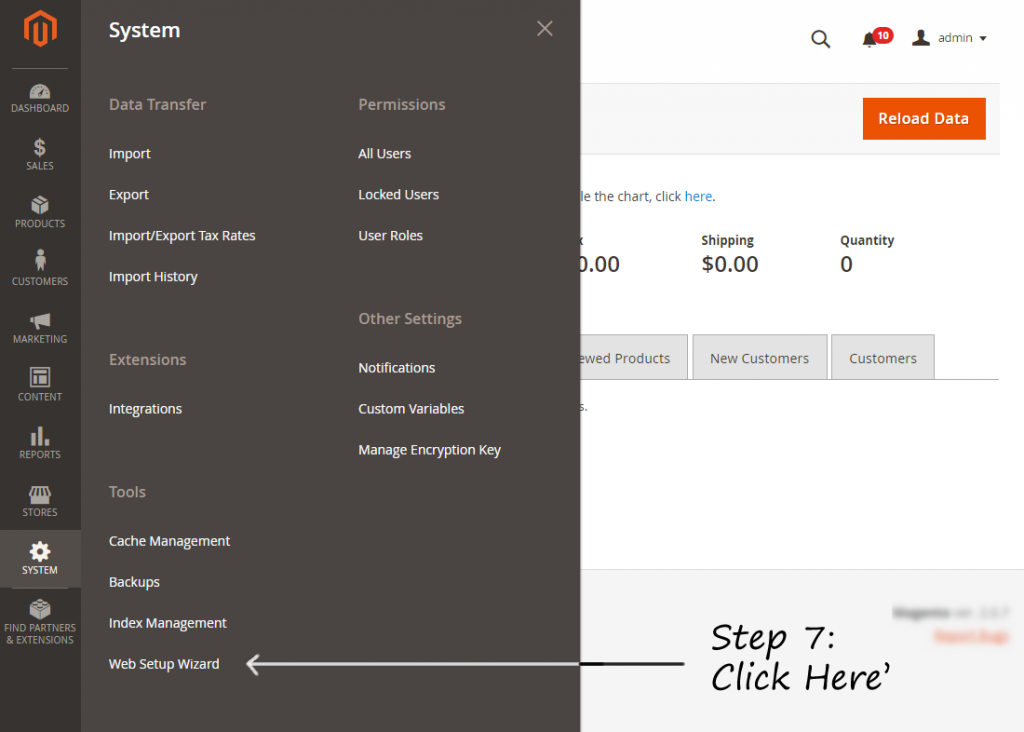Image resolution: width=1024 pixels, height=732 pixels.
Task: Open the Marketing sidebar menu
Action: 40,328
